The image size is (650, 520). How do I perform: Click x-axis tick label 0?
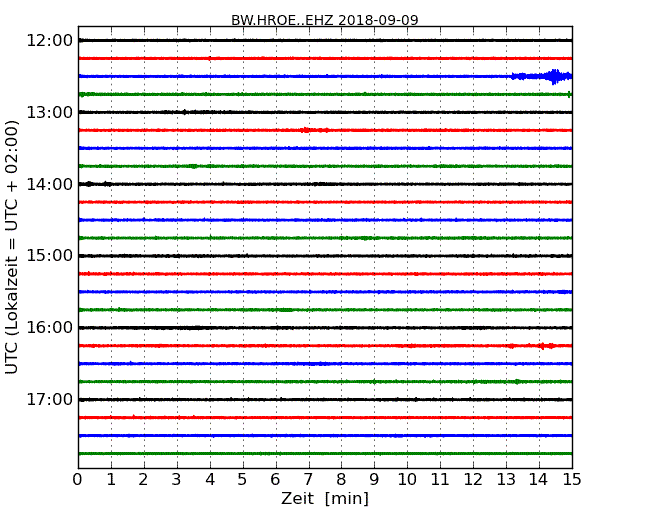coord(78,480)
